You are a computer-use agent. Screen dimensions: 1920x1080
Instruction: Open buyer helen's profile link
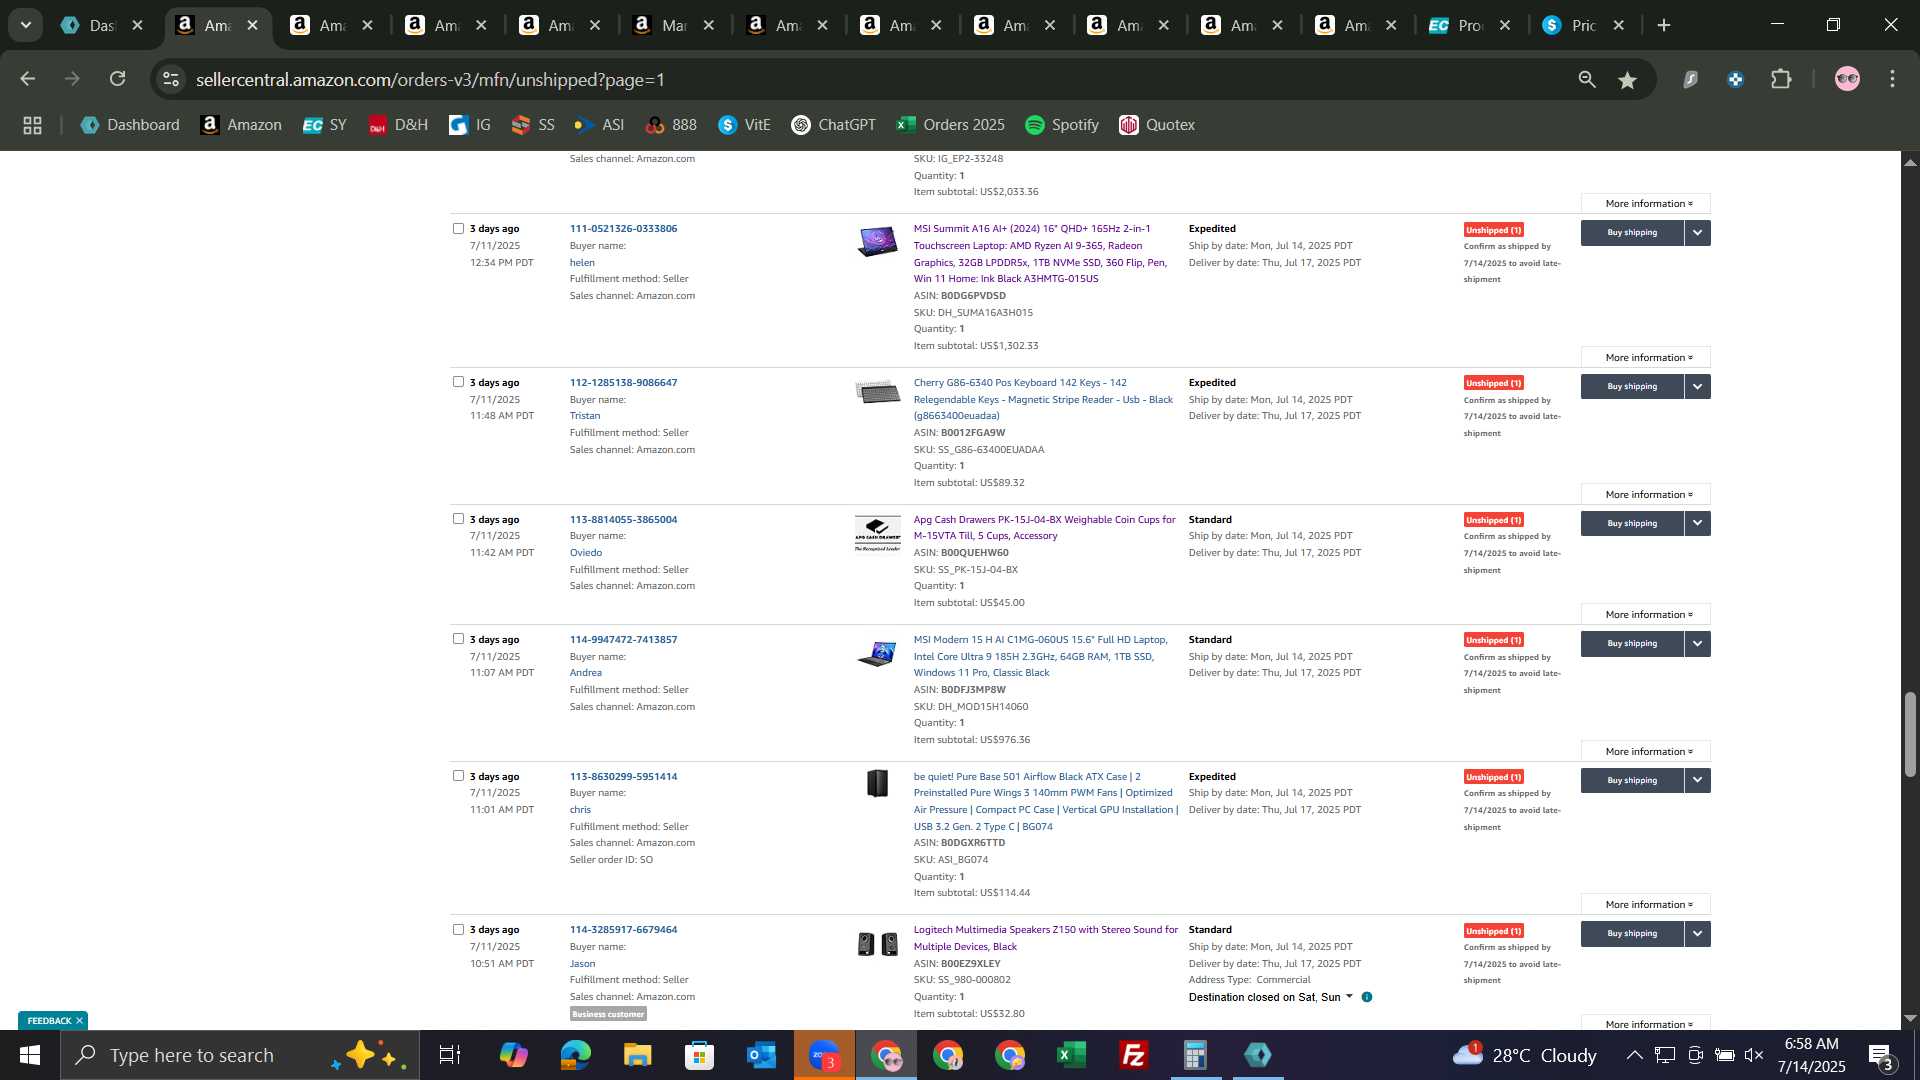[x=582, y=262]
